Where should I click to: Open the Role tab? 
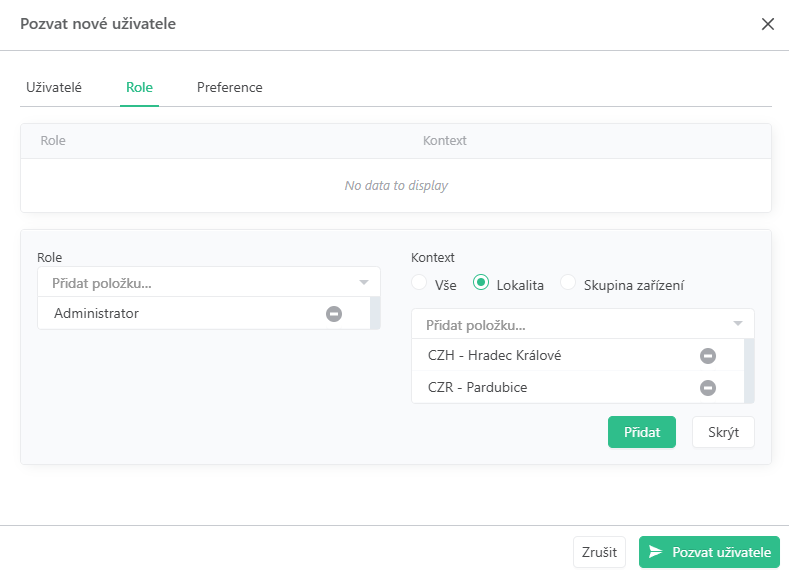tap(139, 88)
